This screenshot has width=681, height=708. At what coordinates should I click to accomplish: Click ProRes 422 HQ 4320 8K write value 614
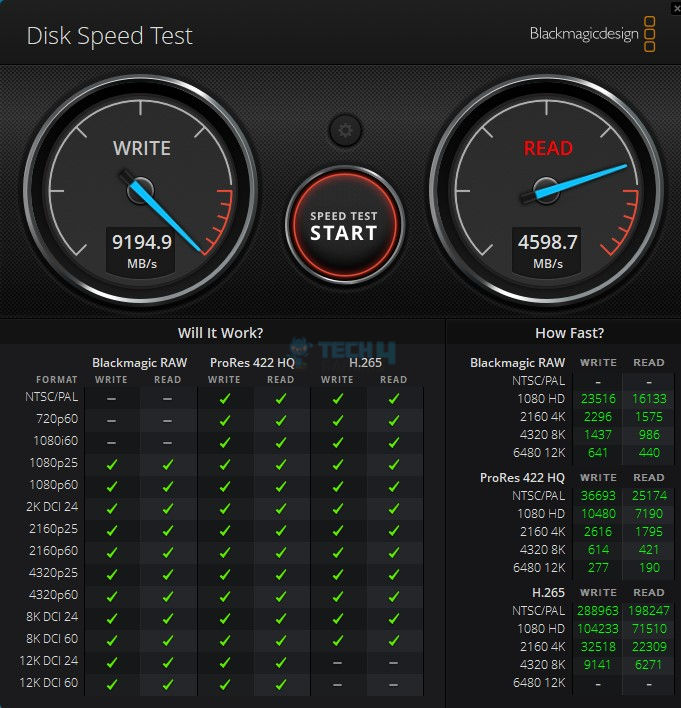598,550
